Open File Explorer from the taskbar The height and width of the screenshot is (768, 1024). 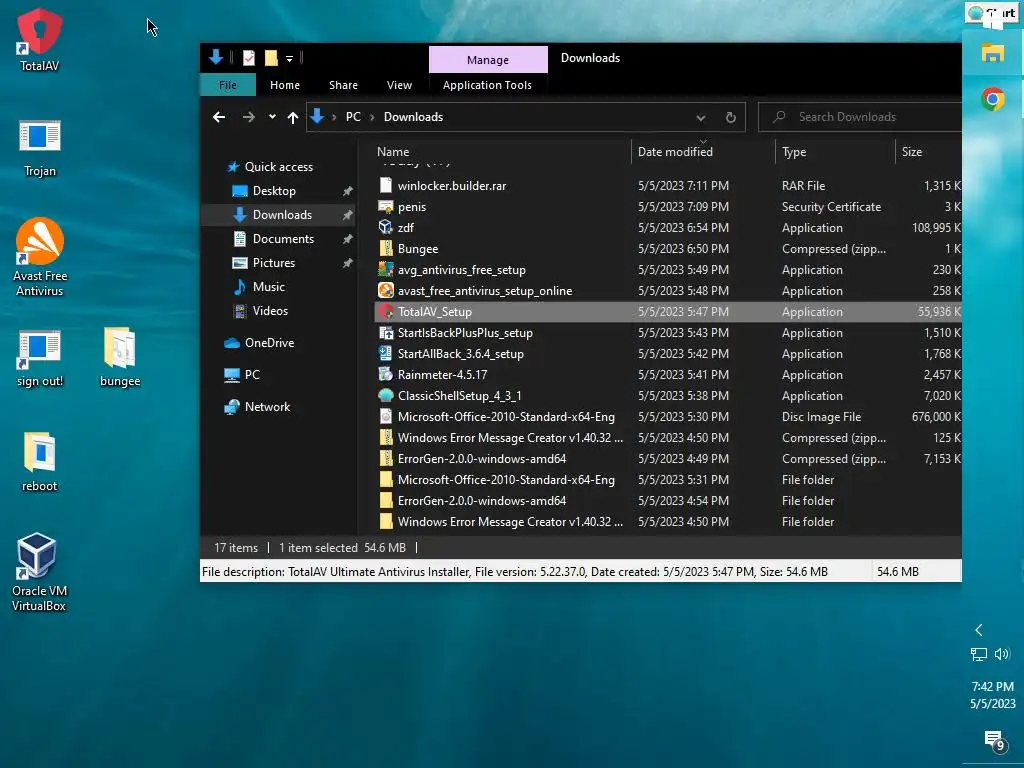993,52
